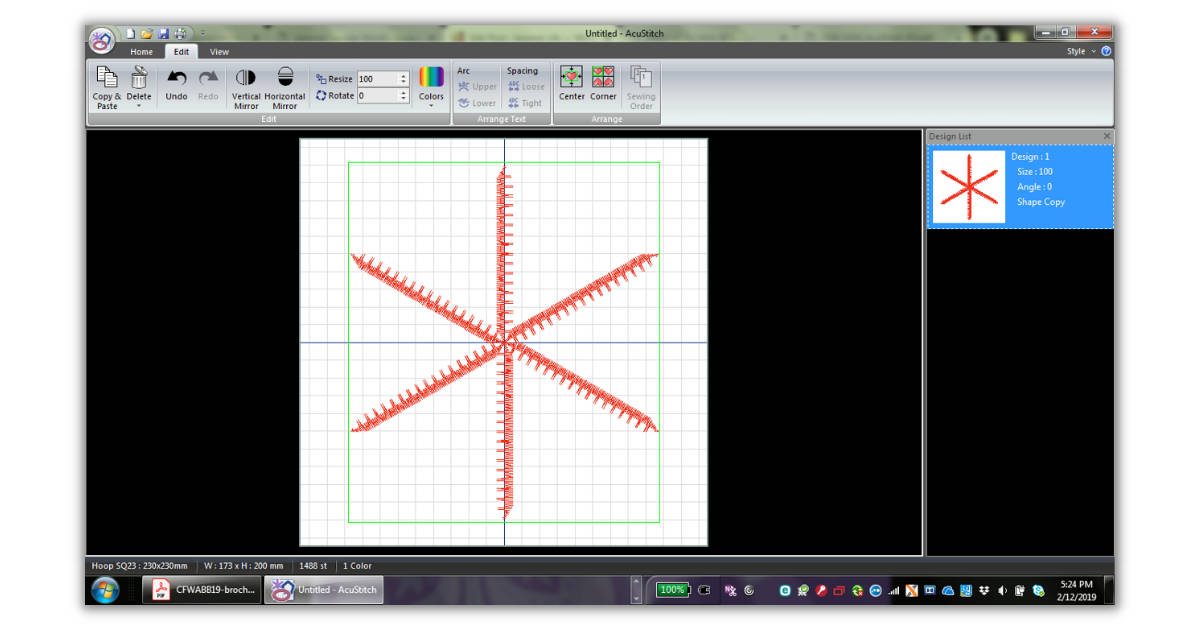The height and width of the screenshot is (630, 1200).
Task: Click the Rotate icon
Action: click(x=322, y=96)
